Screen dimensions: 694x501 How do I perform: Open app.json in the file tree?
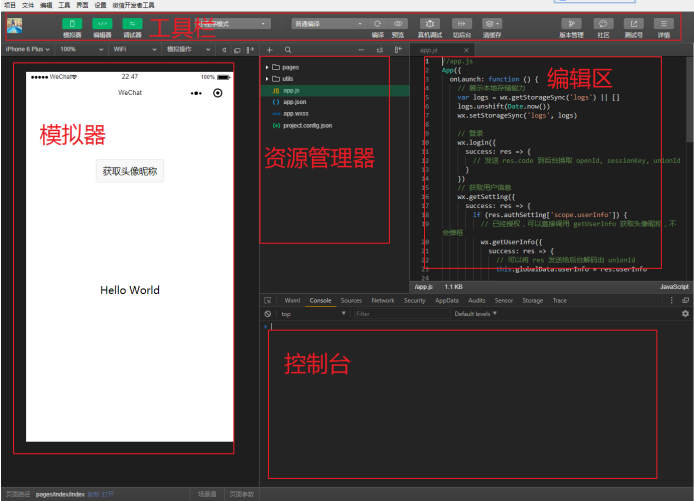[295, 102]
